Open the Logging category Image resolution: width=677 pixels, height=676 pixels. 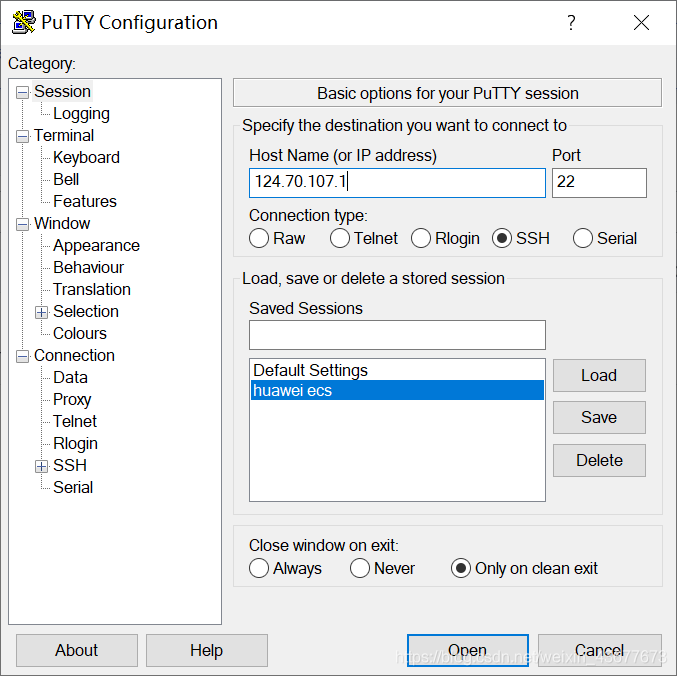(x=81, y=114)
